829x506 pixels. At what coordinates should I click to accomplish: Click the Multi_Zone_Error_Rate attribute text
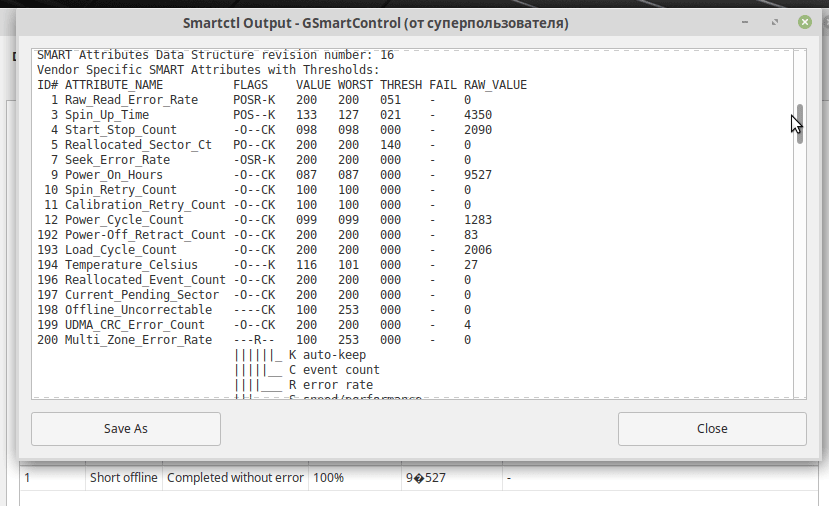(x=138, y=339)
